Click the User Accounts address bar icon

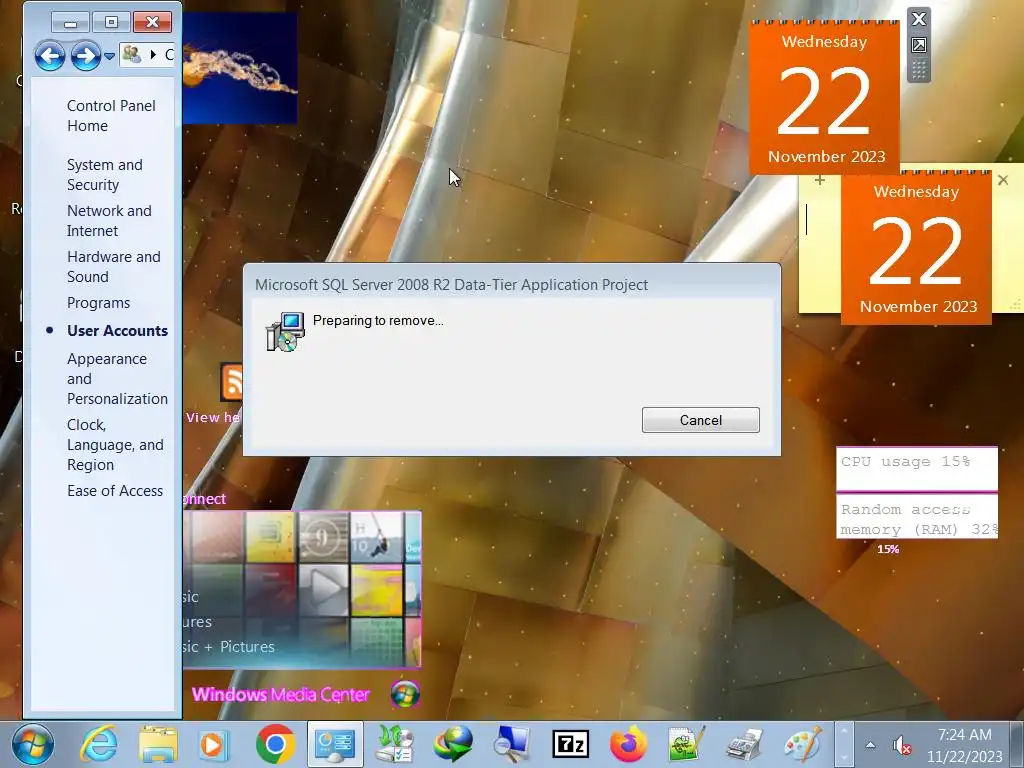[133, 54]
